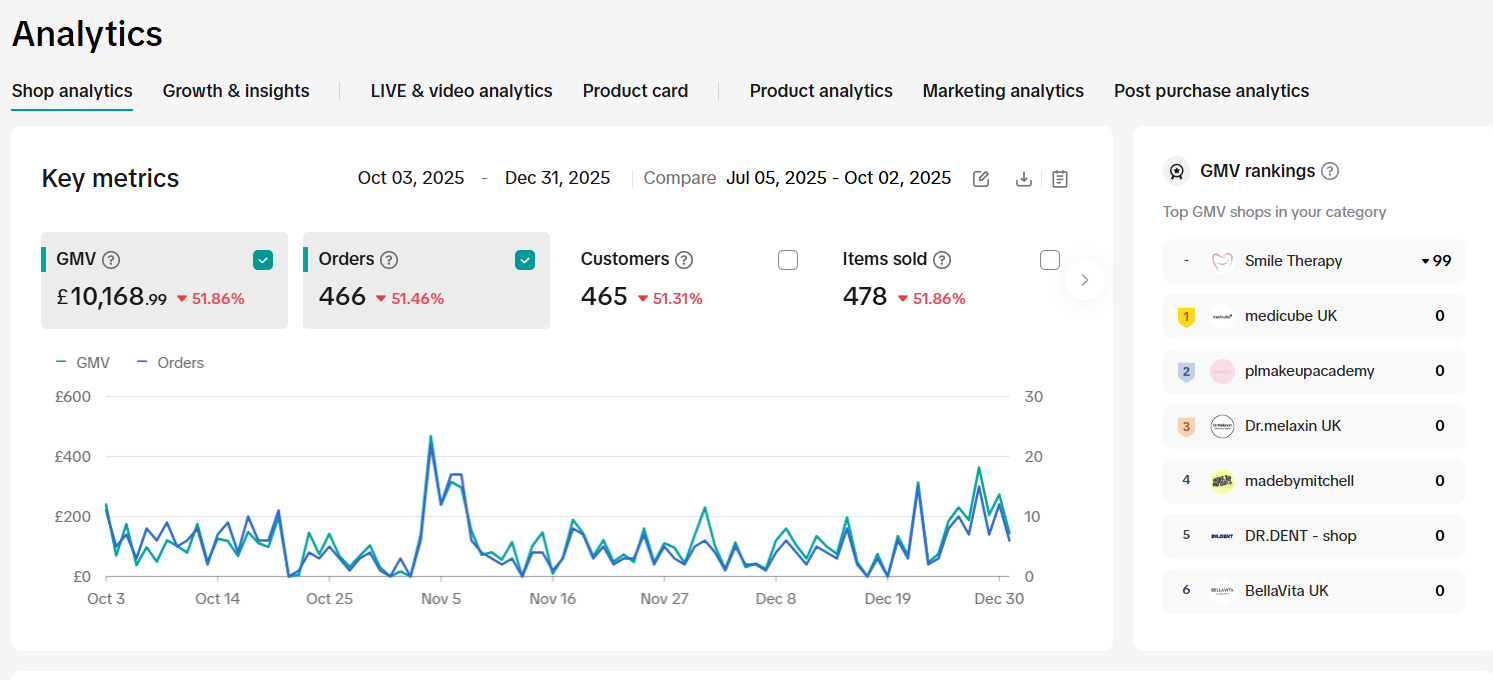
Task: Uncheck the GMV metric checkbox
Action: [263, 260]
